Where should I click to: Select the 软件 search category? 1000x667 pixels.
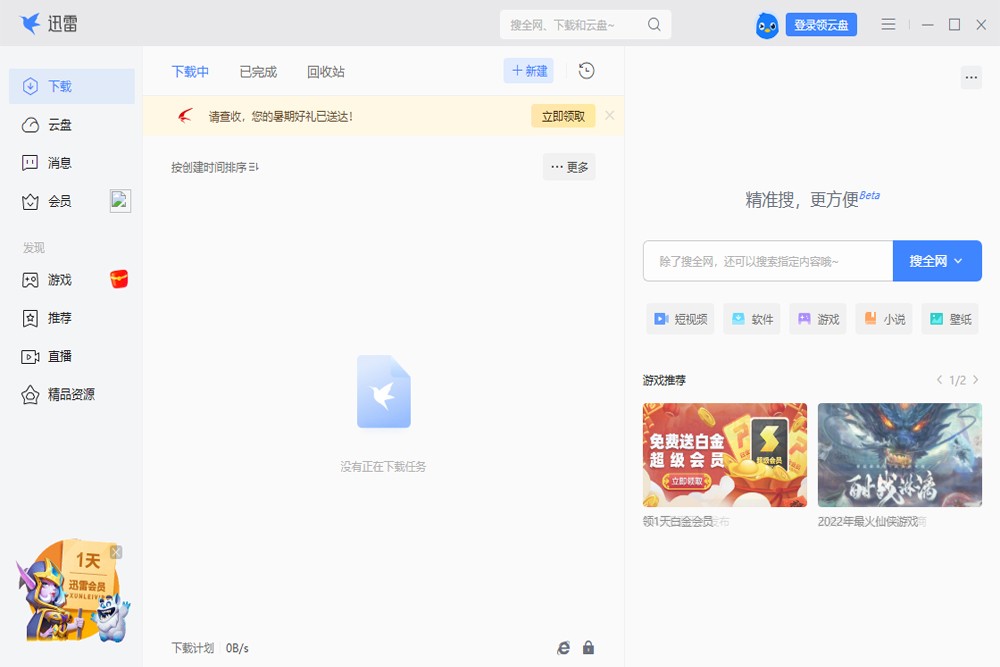click(x=752, y=319)
